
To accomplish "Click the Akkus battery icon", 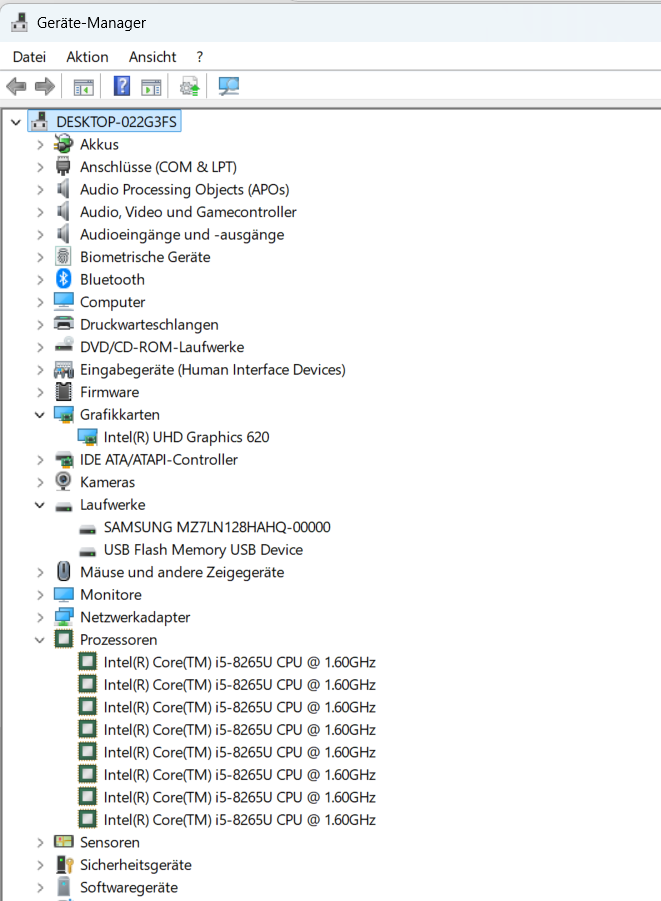I will [63, 144].
